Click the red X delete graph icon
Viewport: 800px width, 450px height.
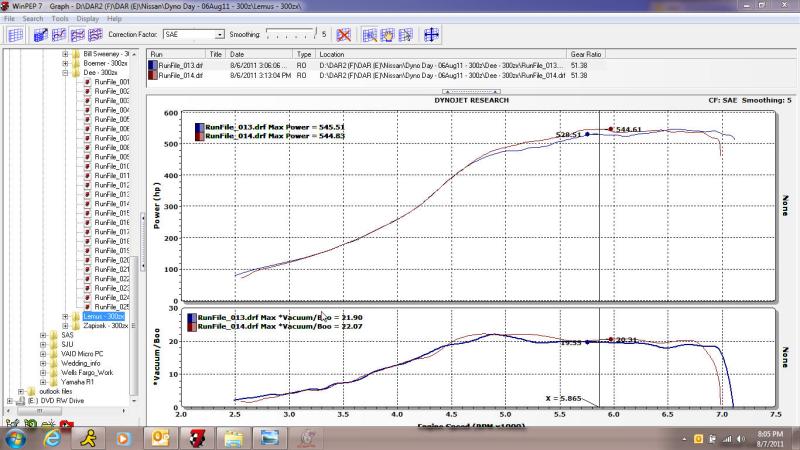343,34
